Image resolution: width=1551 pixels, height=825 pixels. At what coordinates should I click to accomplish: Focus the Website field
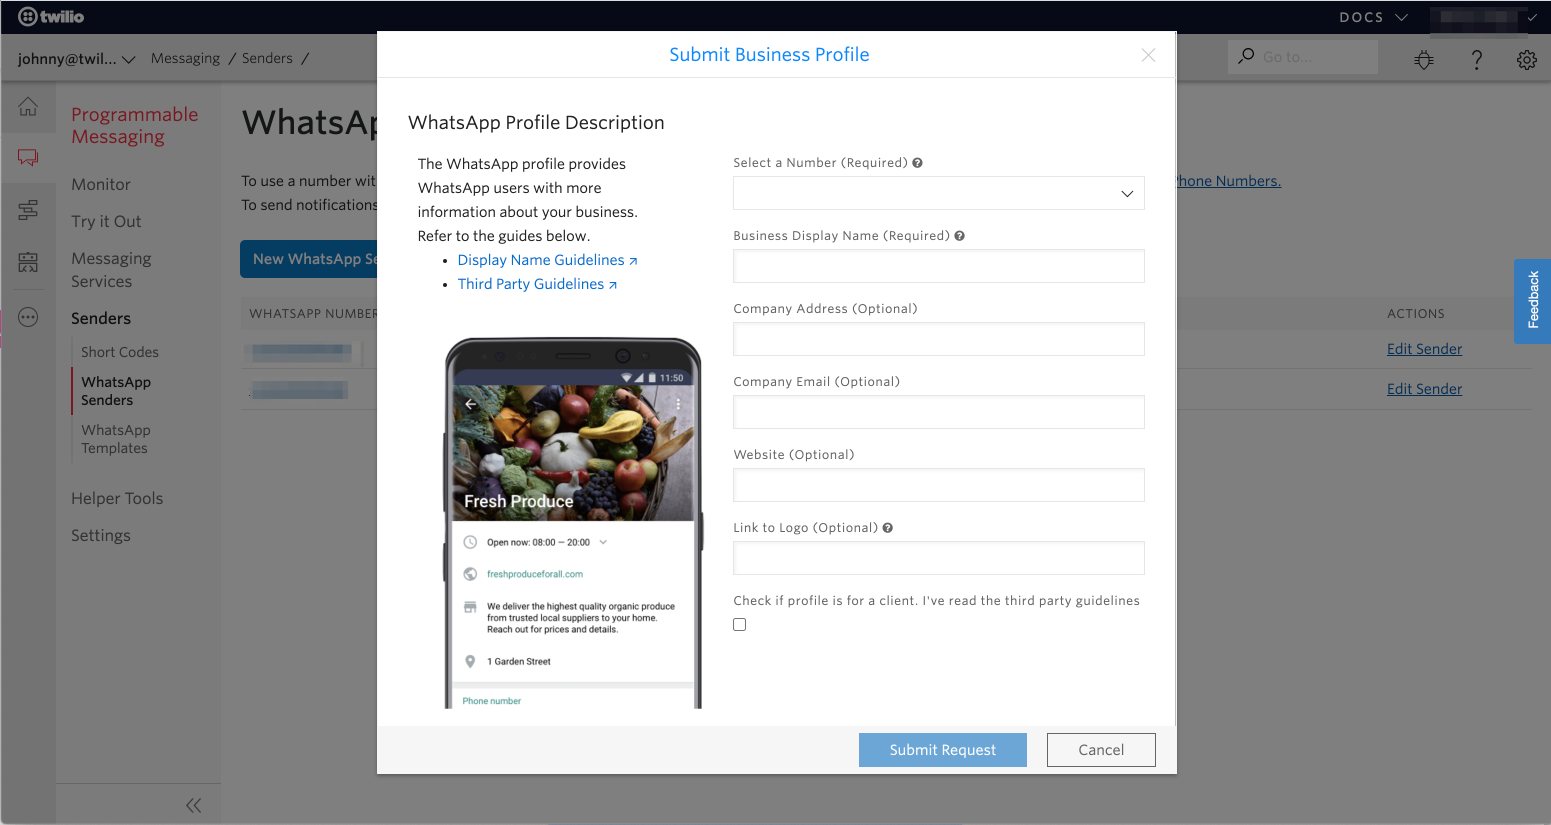(x=938, y=485)
